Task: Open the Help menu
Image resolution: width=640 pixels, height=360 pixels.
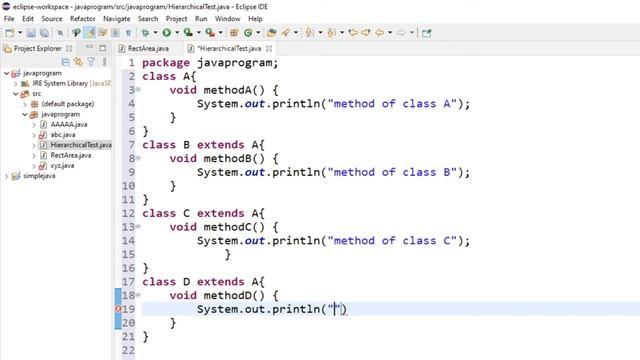Action: (255, 19)
